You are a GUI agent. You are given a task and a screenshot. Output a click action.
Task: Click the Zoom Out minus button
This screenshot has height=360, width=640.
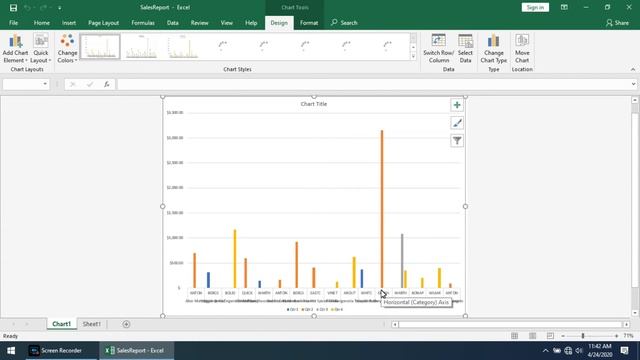coord(563,336)
